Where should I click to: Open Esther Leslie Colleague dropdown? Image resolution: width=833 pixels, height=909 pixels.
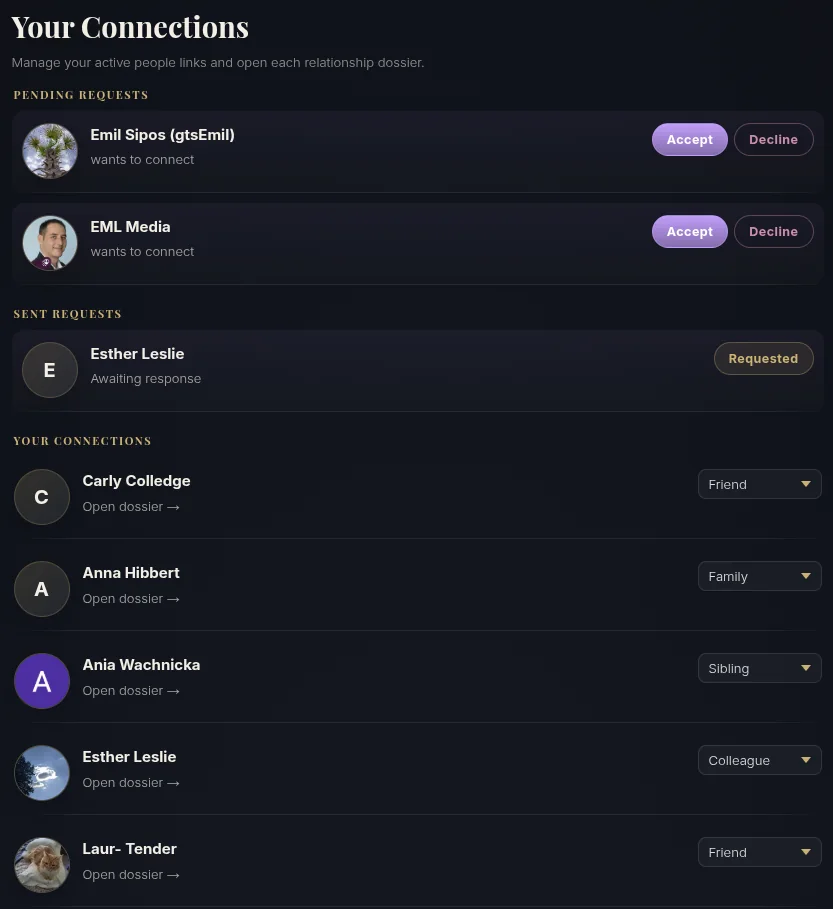(x=759, y=760)
